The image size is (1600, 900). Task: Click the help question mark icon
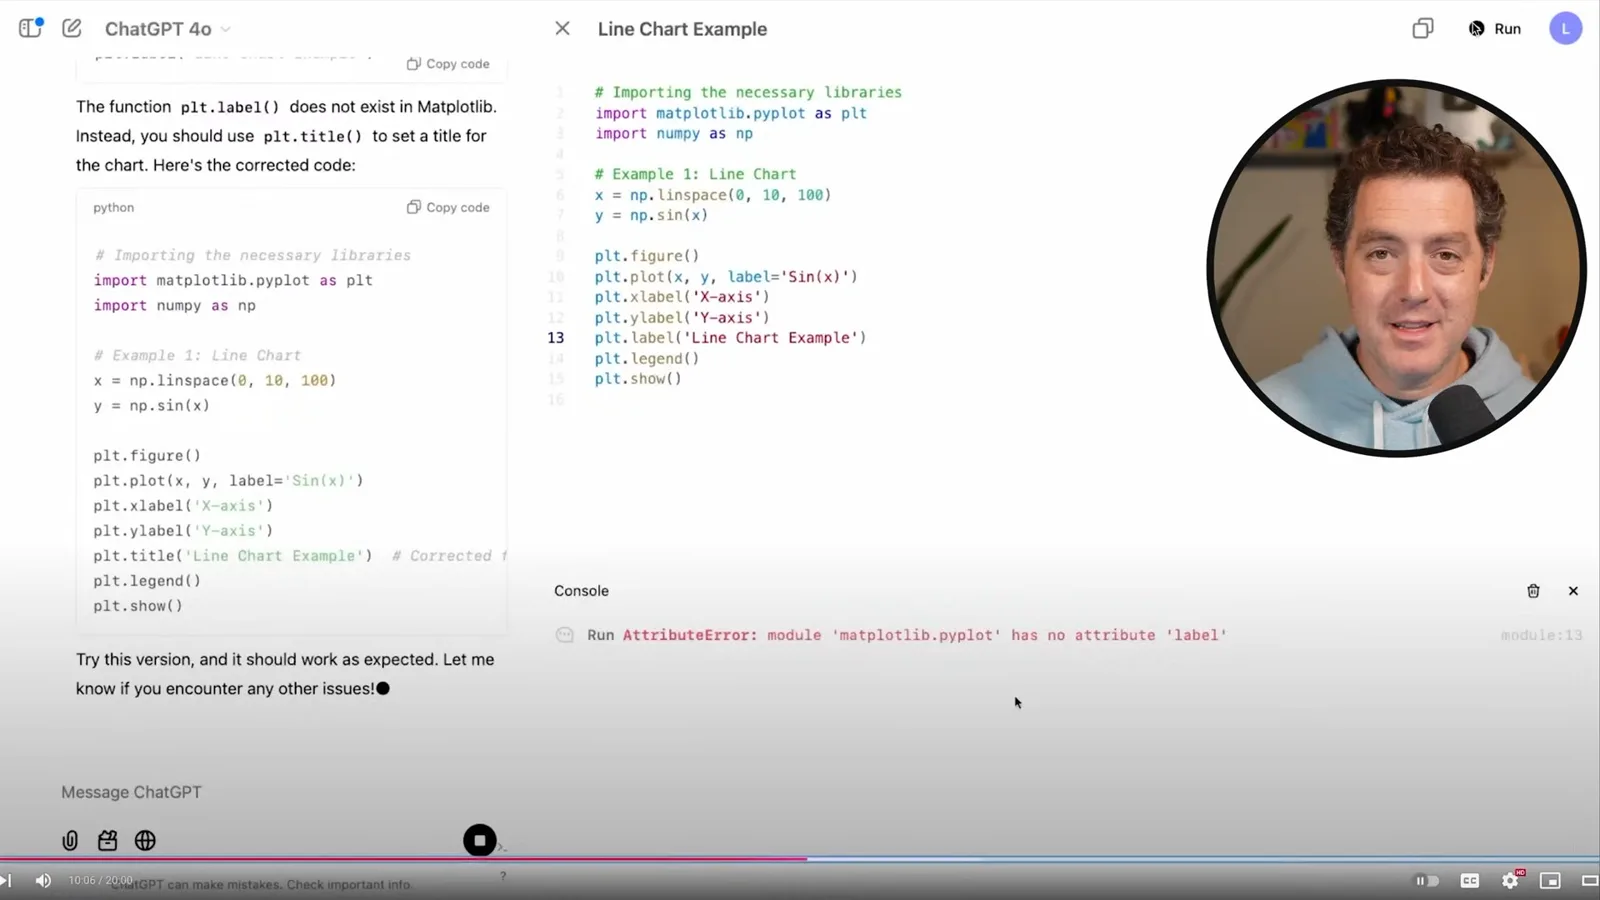pos(503,876)
